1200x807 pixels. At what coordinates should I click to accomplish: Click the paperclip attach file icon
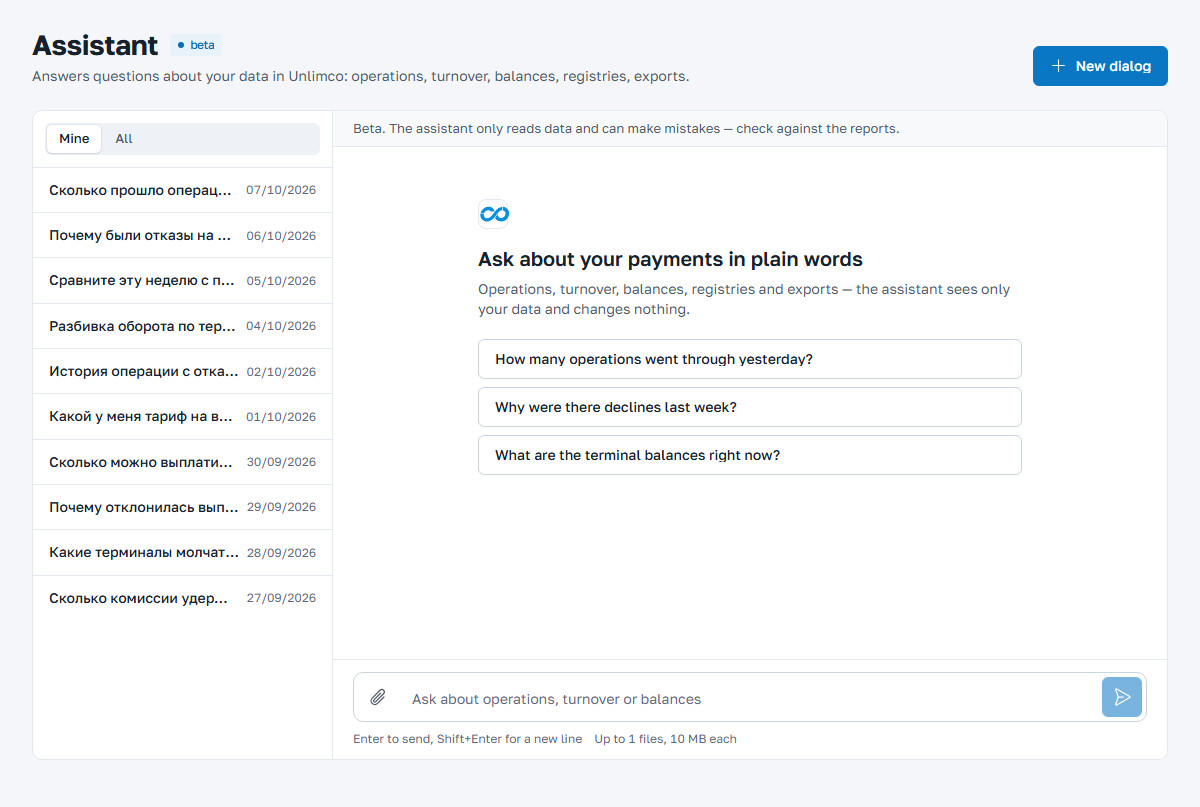coord(378,697)
